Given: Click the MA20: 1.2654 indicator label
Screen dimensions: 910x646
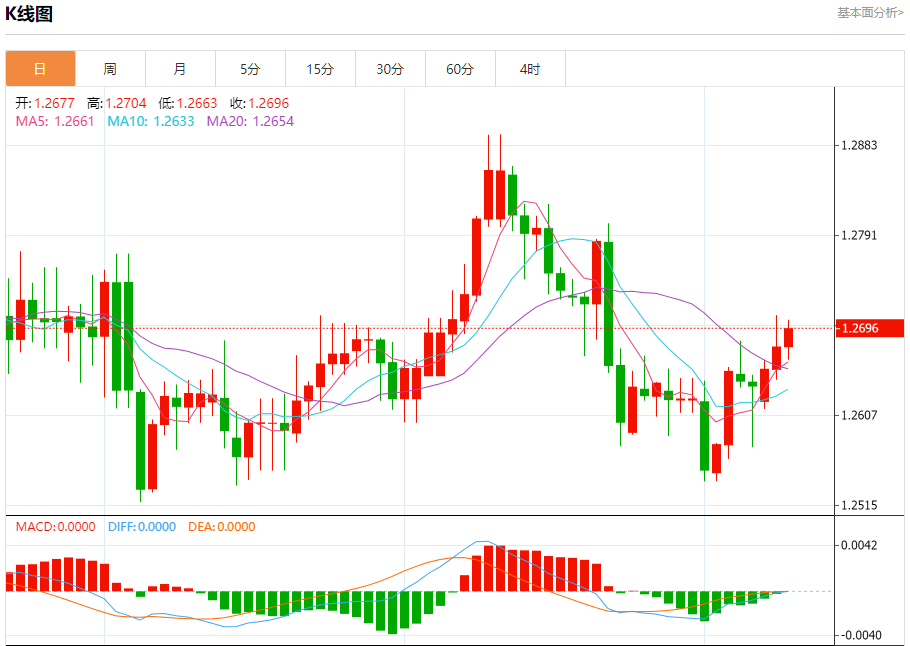Looking at the screenshot, I should click(x=251, y=121).
